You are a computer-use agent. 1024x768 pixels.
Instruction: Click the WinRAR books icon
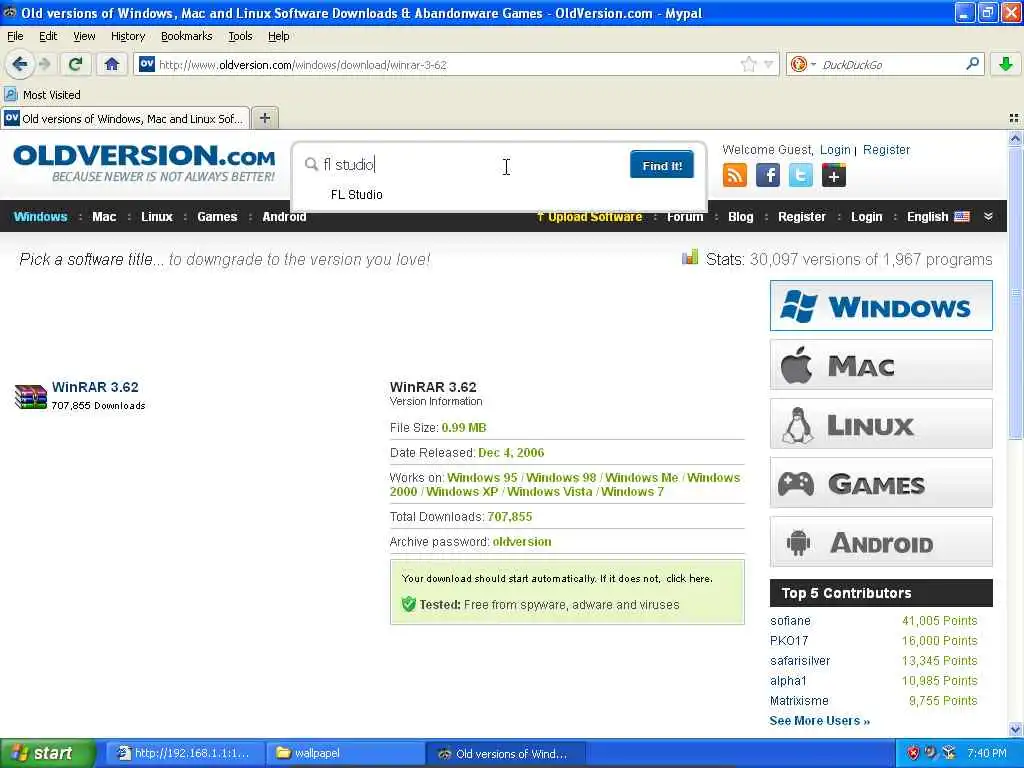pyautogui.click(x=31, y=397)
